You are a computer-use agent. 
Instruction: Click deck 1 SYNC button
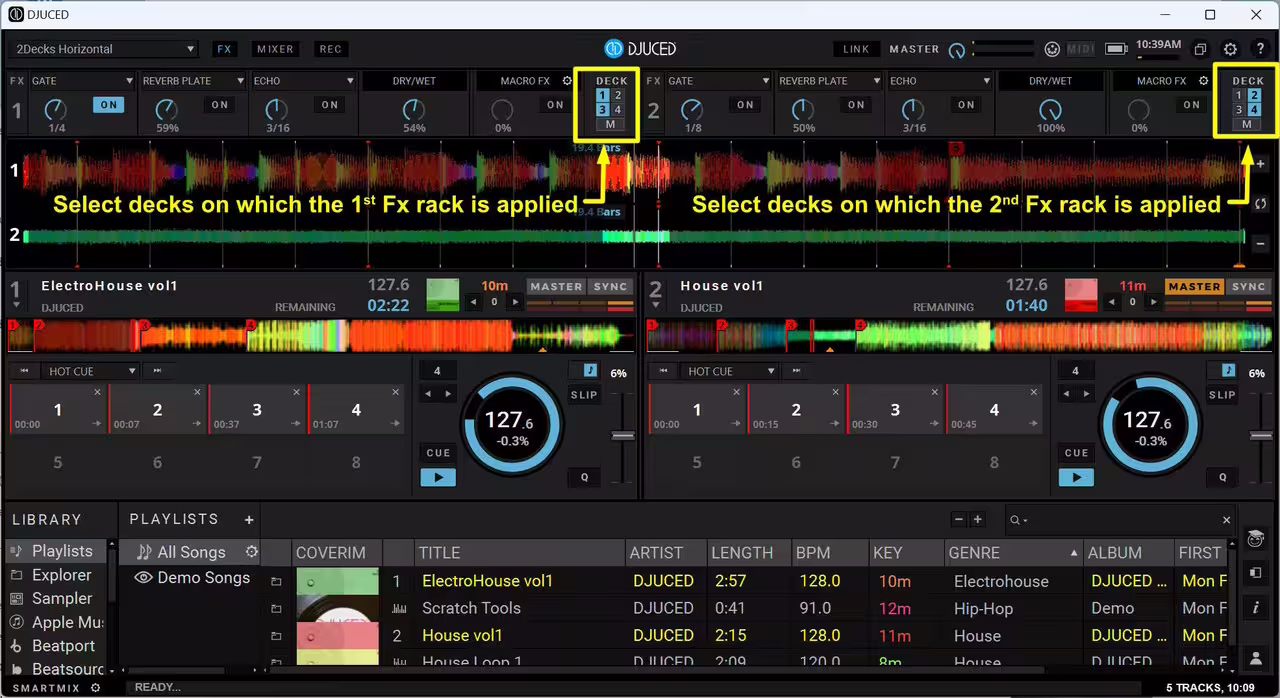(x=610, y=286)
